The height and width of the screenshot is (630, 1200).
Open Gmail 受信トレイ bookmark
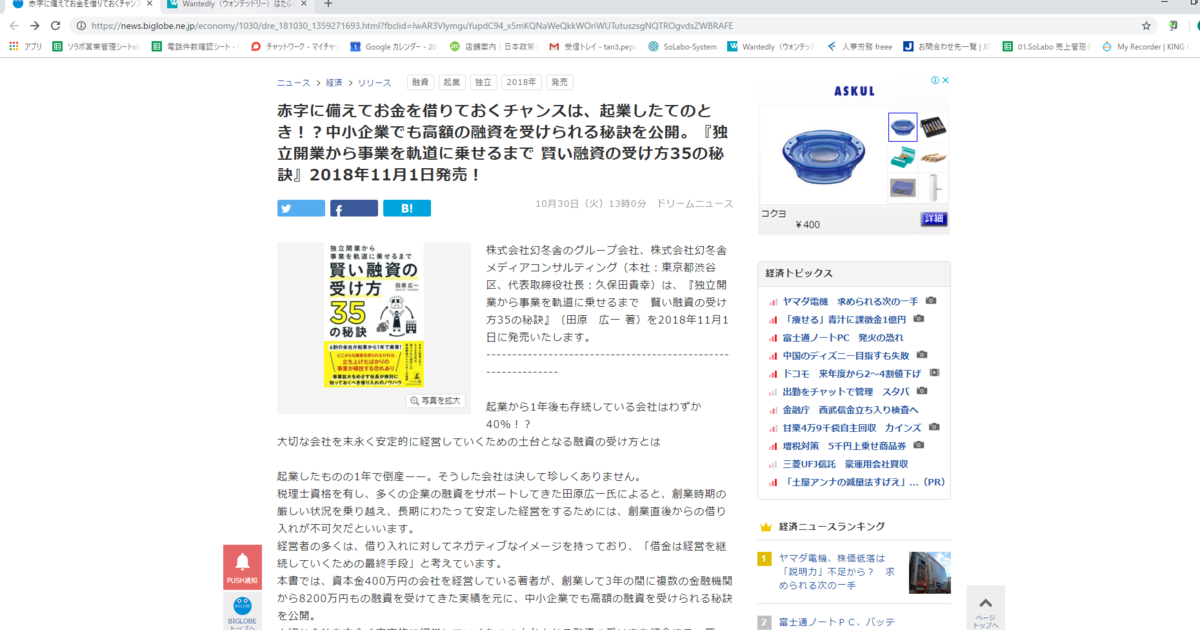click(x=593, y=46)
